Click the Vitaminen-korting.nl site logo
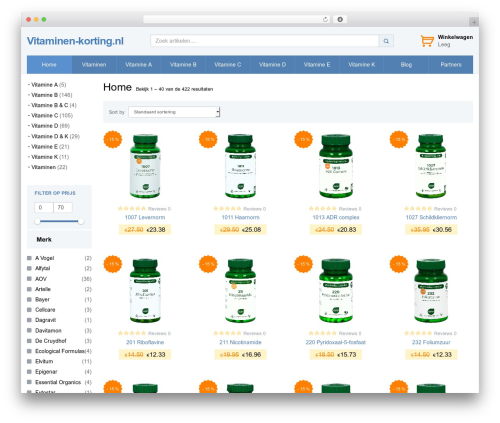The width and height of the screenshot is (500, 423). [x=75, y=41]
